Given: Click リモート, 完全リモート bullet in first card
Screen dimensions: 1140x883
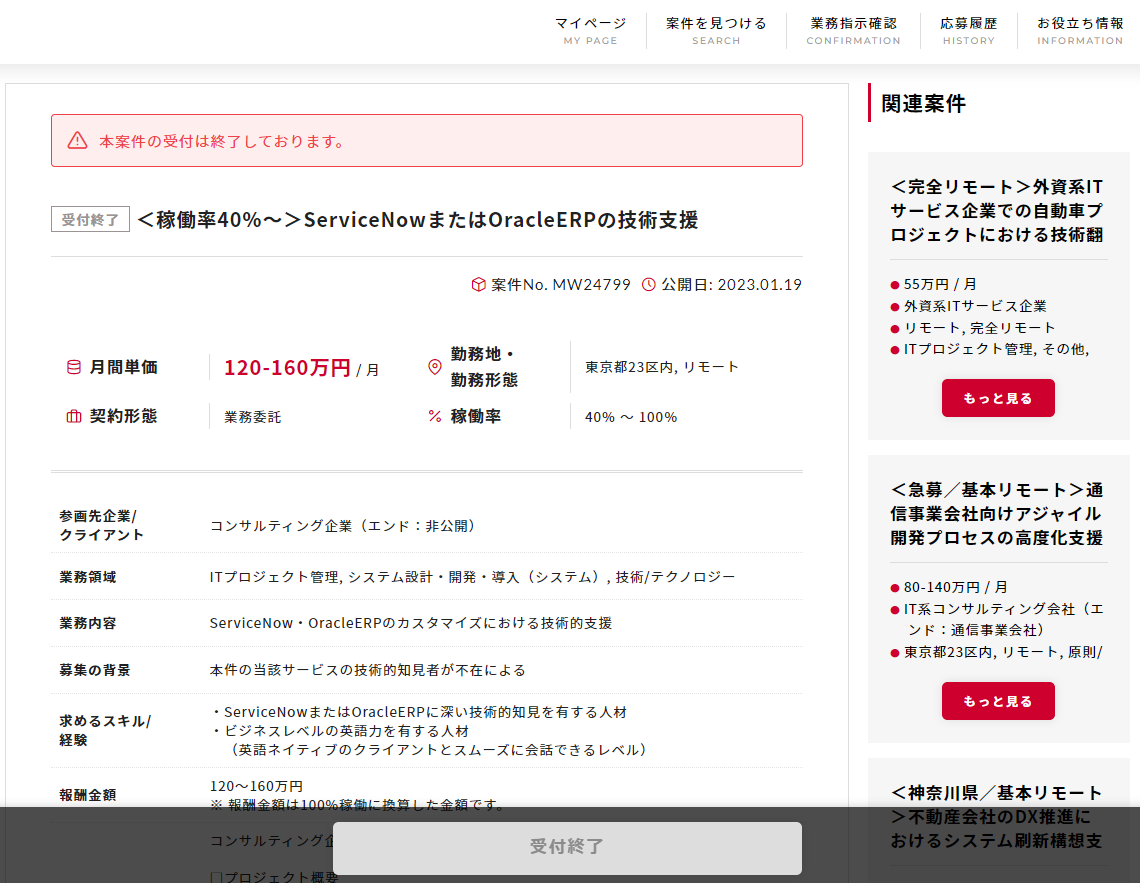Looking at the screenshot, I should coord(979,328).
